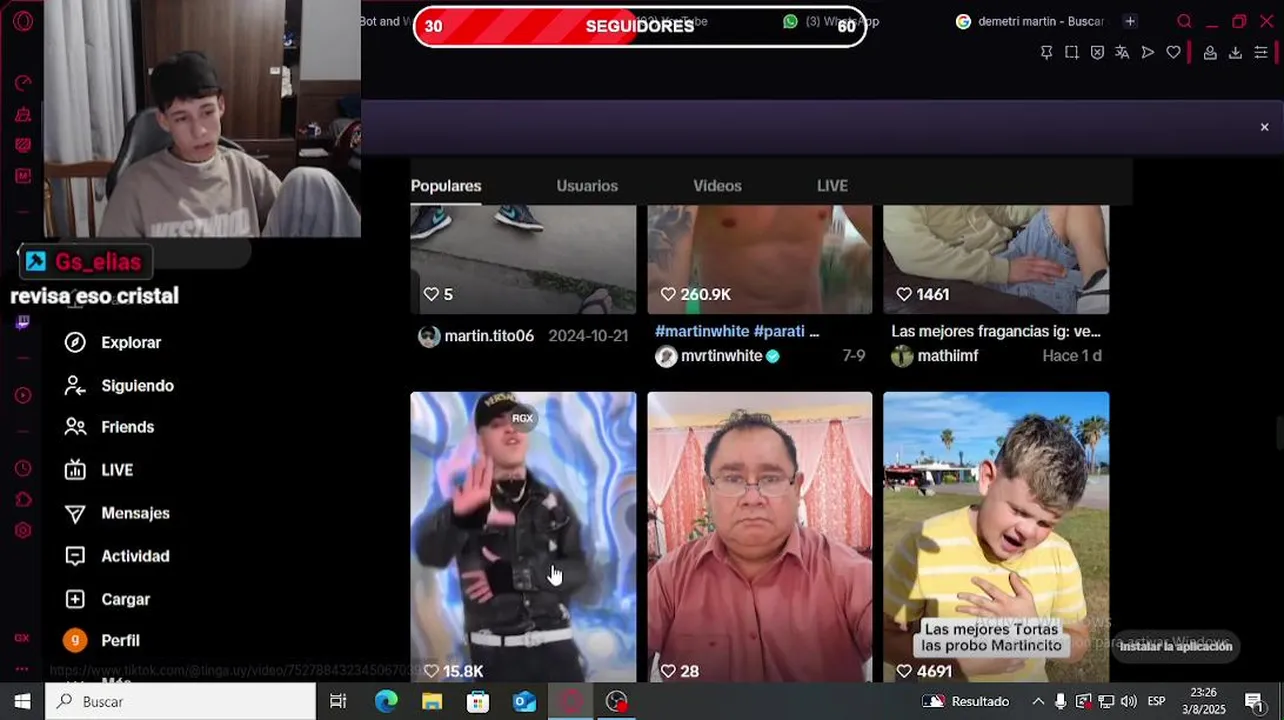Open Settings gear icon in sidebar
This screenshot has width=1284, height=720.
point(23,530)
